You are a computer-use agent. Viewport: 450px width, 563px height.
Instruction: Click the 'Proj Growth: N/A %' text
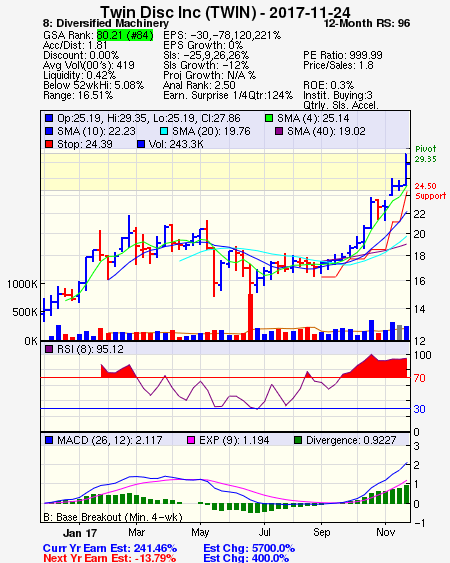tap(209, 75)
